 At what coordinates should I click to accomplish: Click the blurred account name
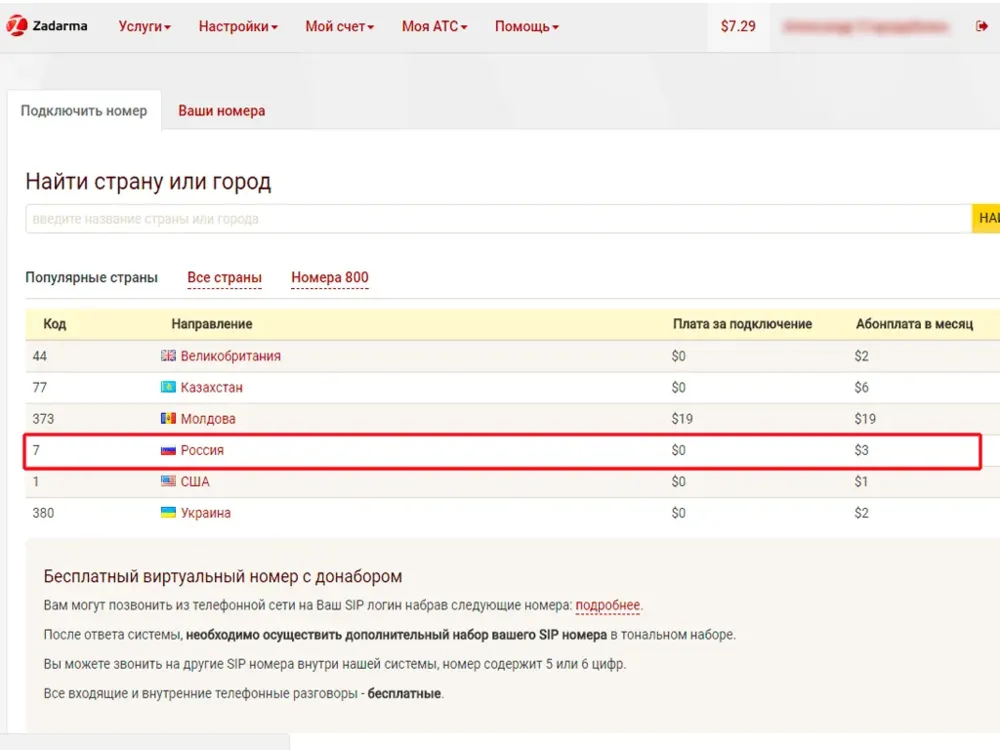[866, 27]
